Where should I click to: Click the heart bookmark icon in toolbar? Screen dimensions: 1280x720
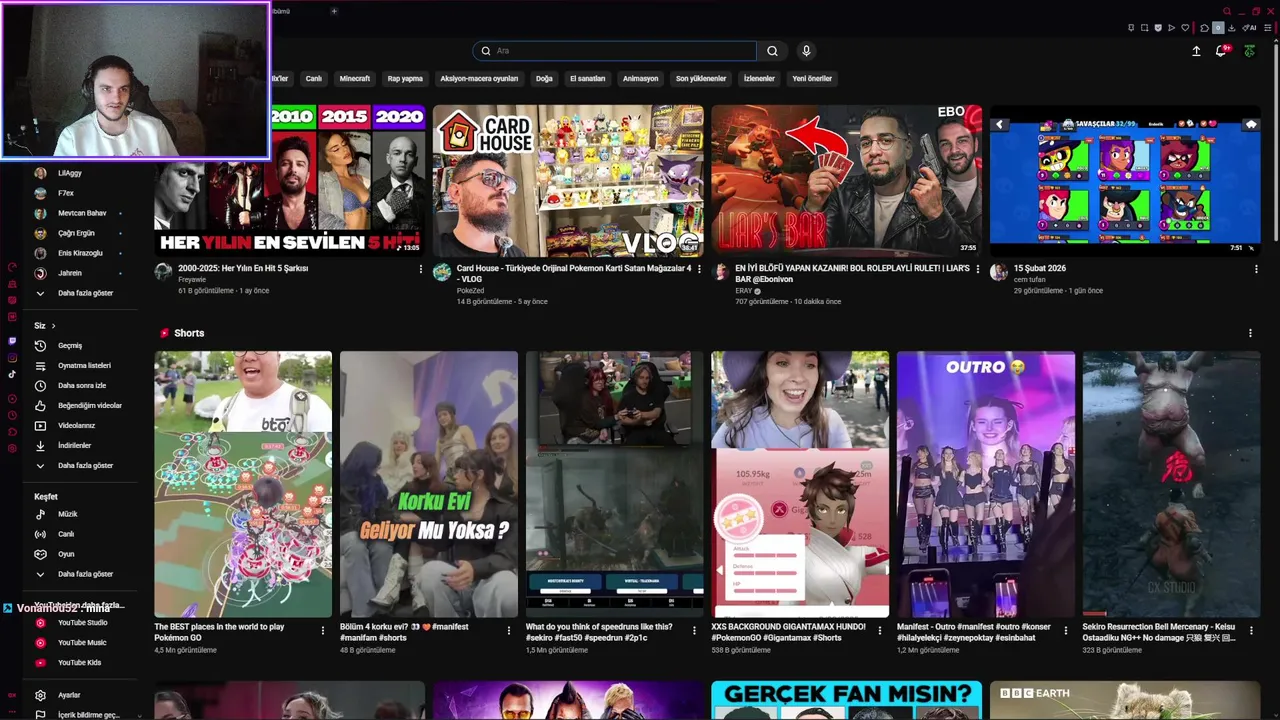coord(1185,28)
